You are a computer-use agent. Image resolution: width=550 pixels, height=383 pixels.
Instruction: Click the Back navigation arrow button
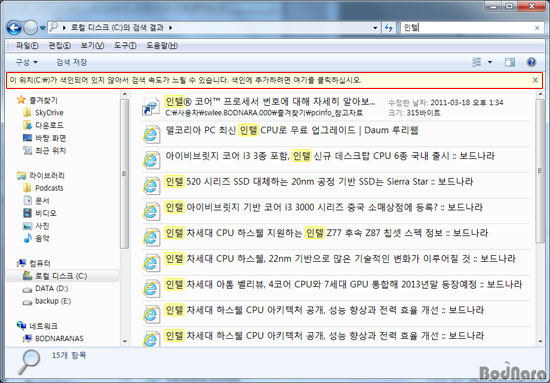point(14,28)
